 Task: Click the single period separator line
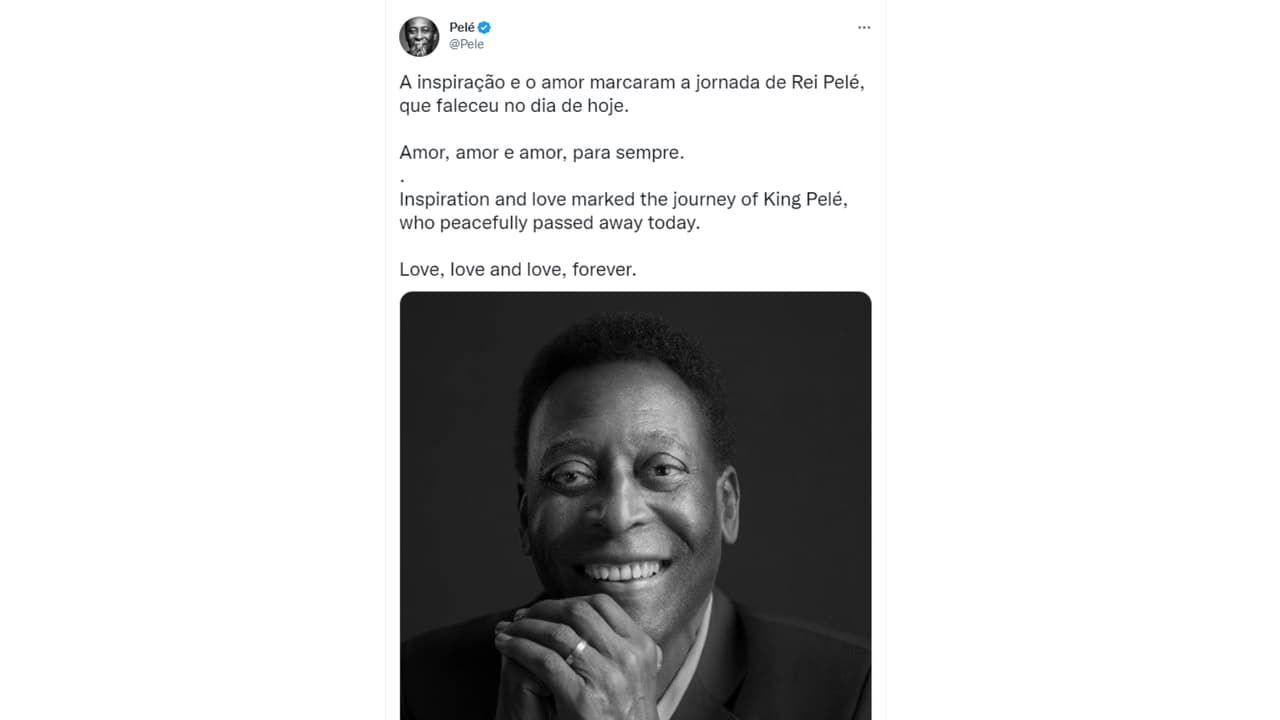point(402,178)
